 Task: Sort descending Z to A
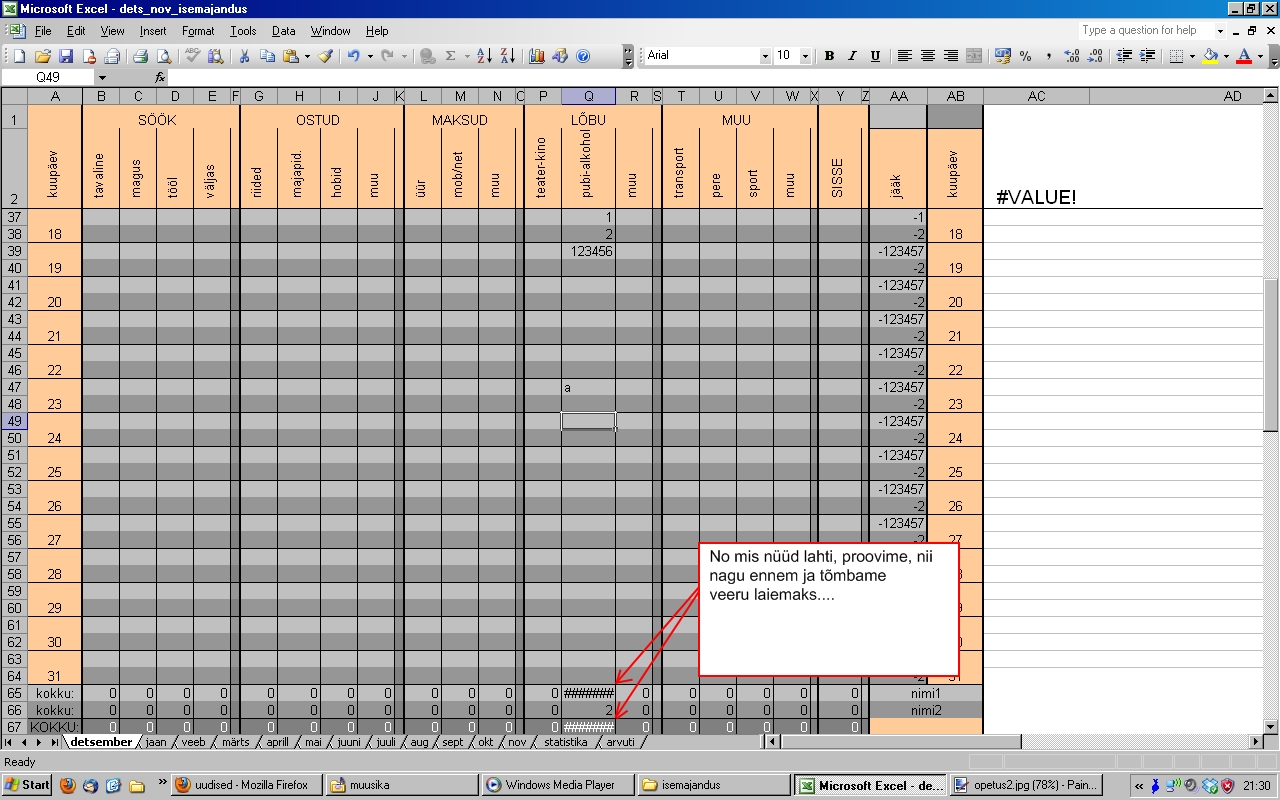click(507, 56)
